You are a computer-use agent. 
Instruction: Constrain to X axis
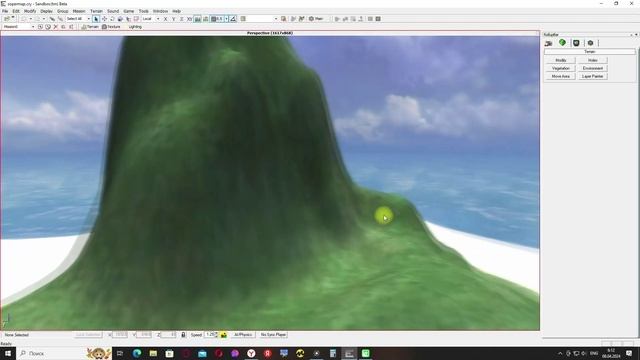(165, 19)
